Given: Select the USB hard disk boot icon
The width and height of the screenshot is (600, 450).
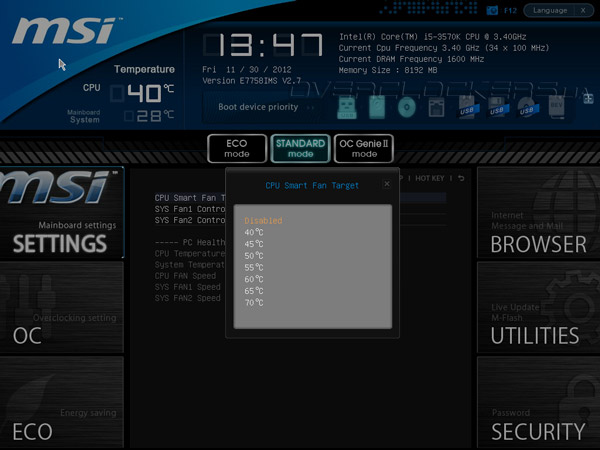Looking at the screenshot, I should coord(467,107).
